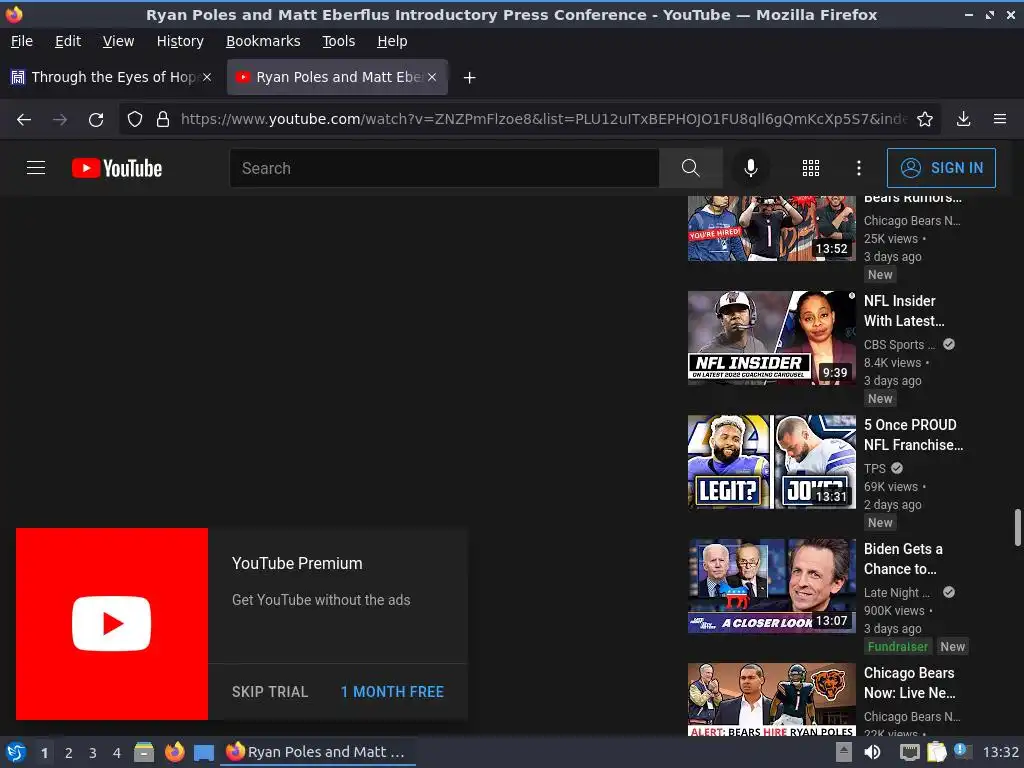This screenshot has height=768, width=1024.
Task: Select the Ryan Poles and Matt taskbar window button
Action: point(318,752)
